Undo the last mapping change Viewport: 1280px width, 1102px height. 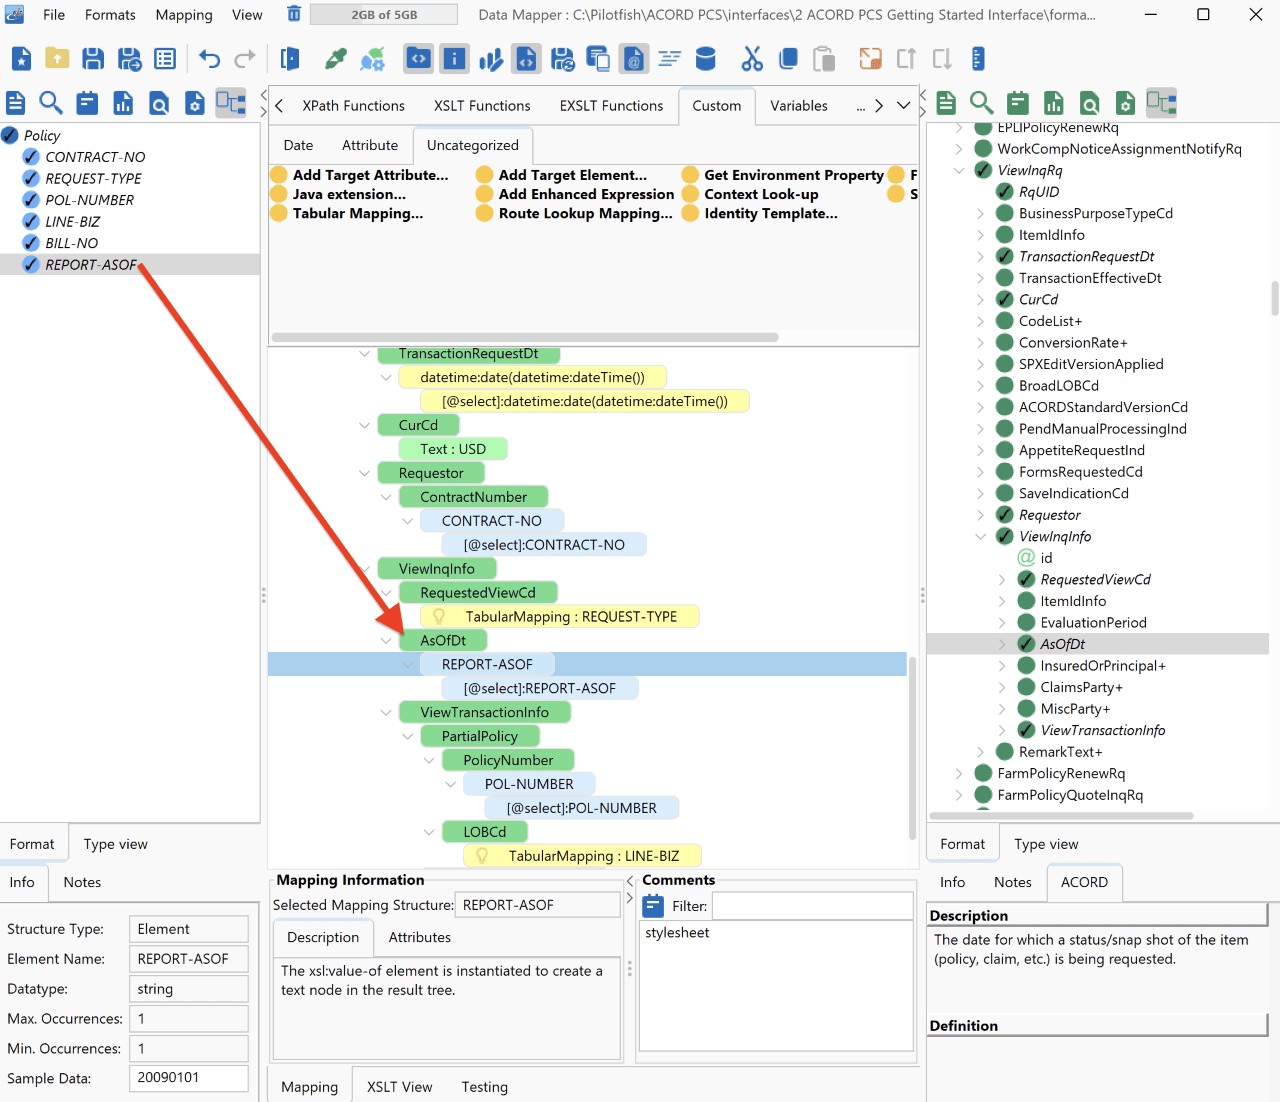(209, 59)
